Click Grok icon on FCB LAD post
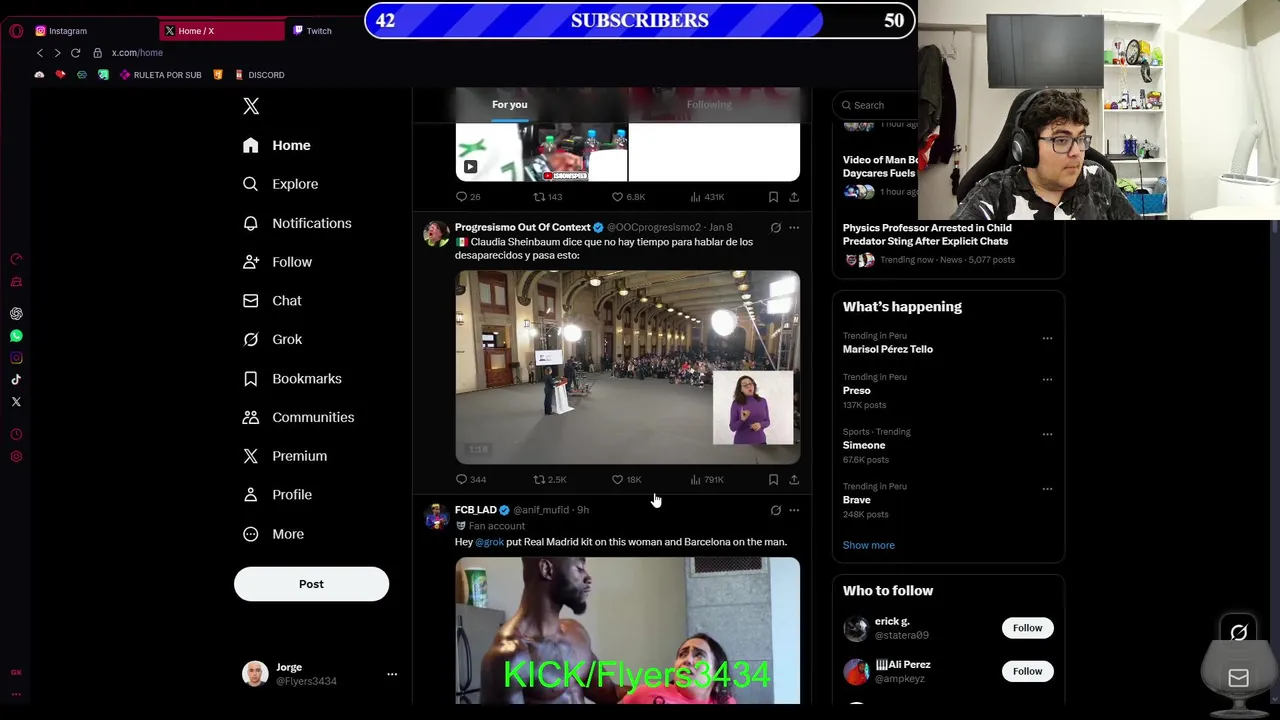This screenshot has height=720, width=1280. pos(775,511)
